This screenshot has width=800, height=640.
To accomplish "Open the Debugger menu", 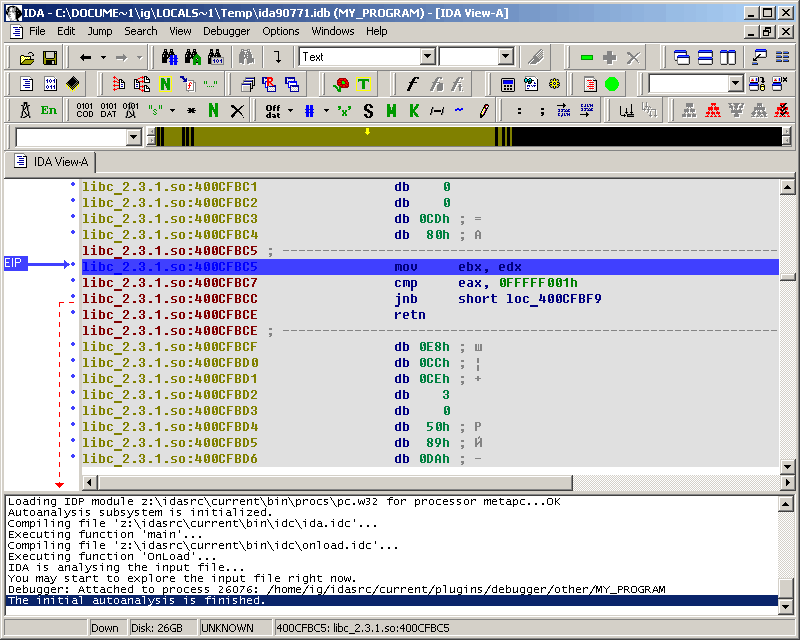I will 226,31.
